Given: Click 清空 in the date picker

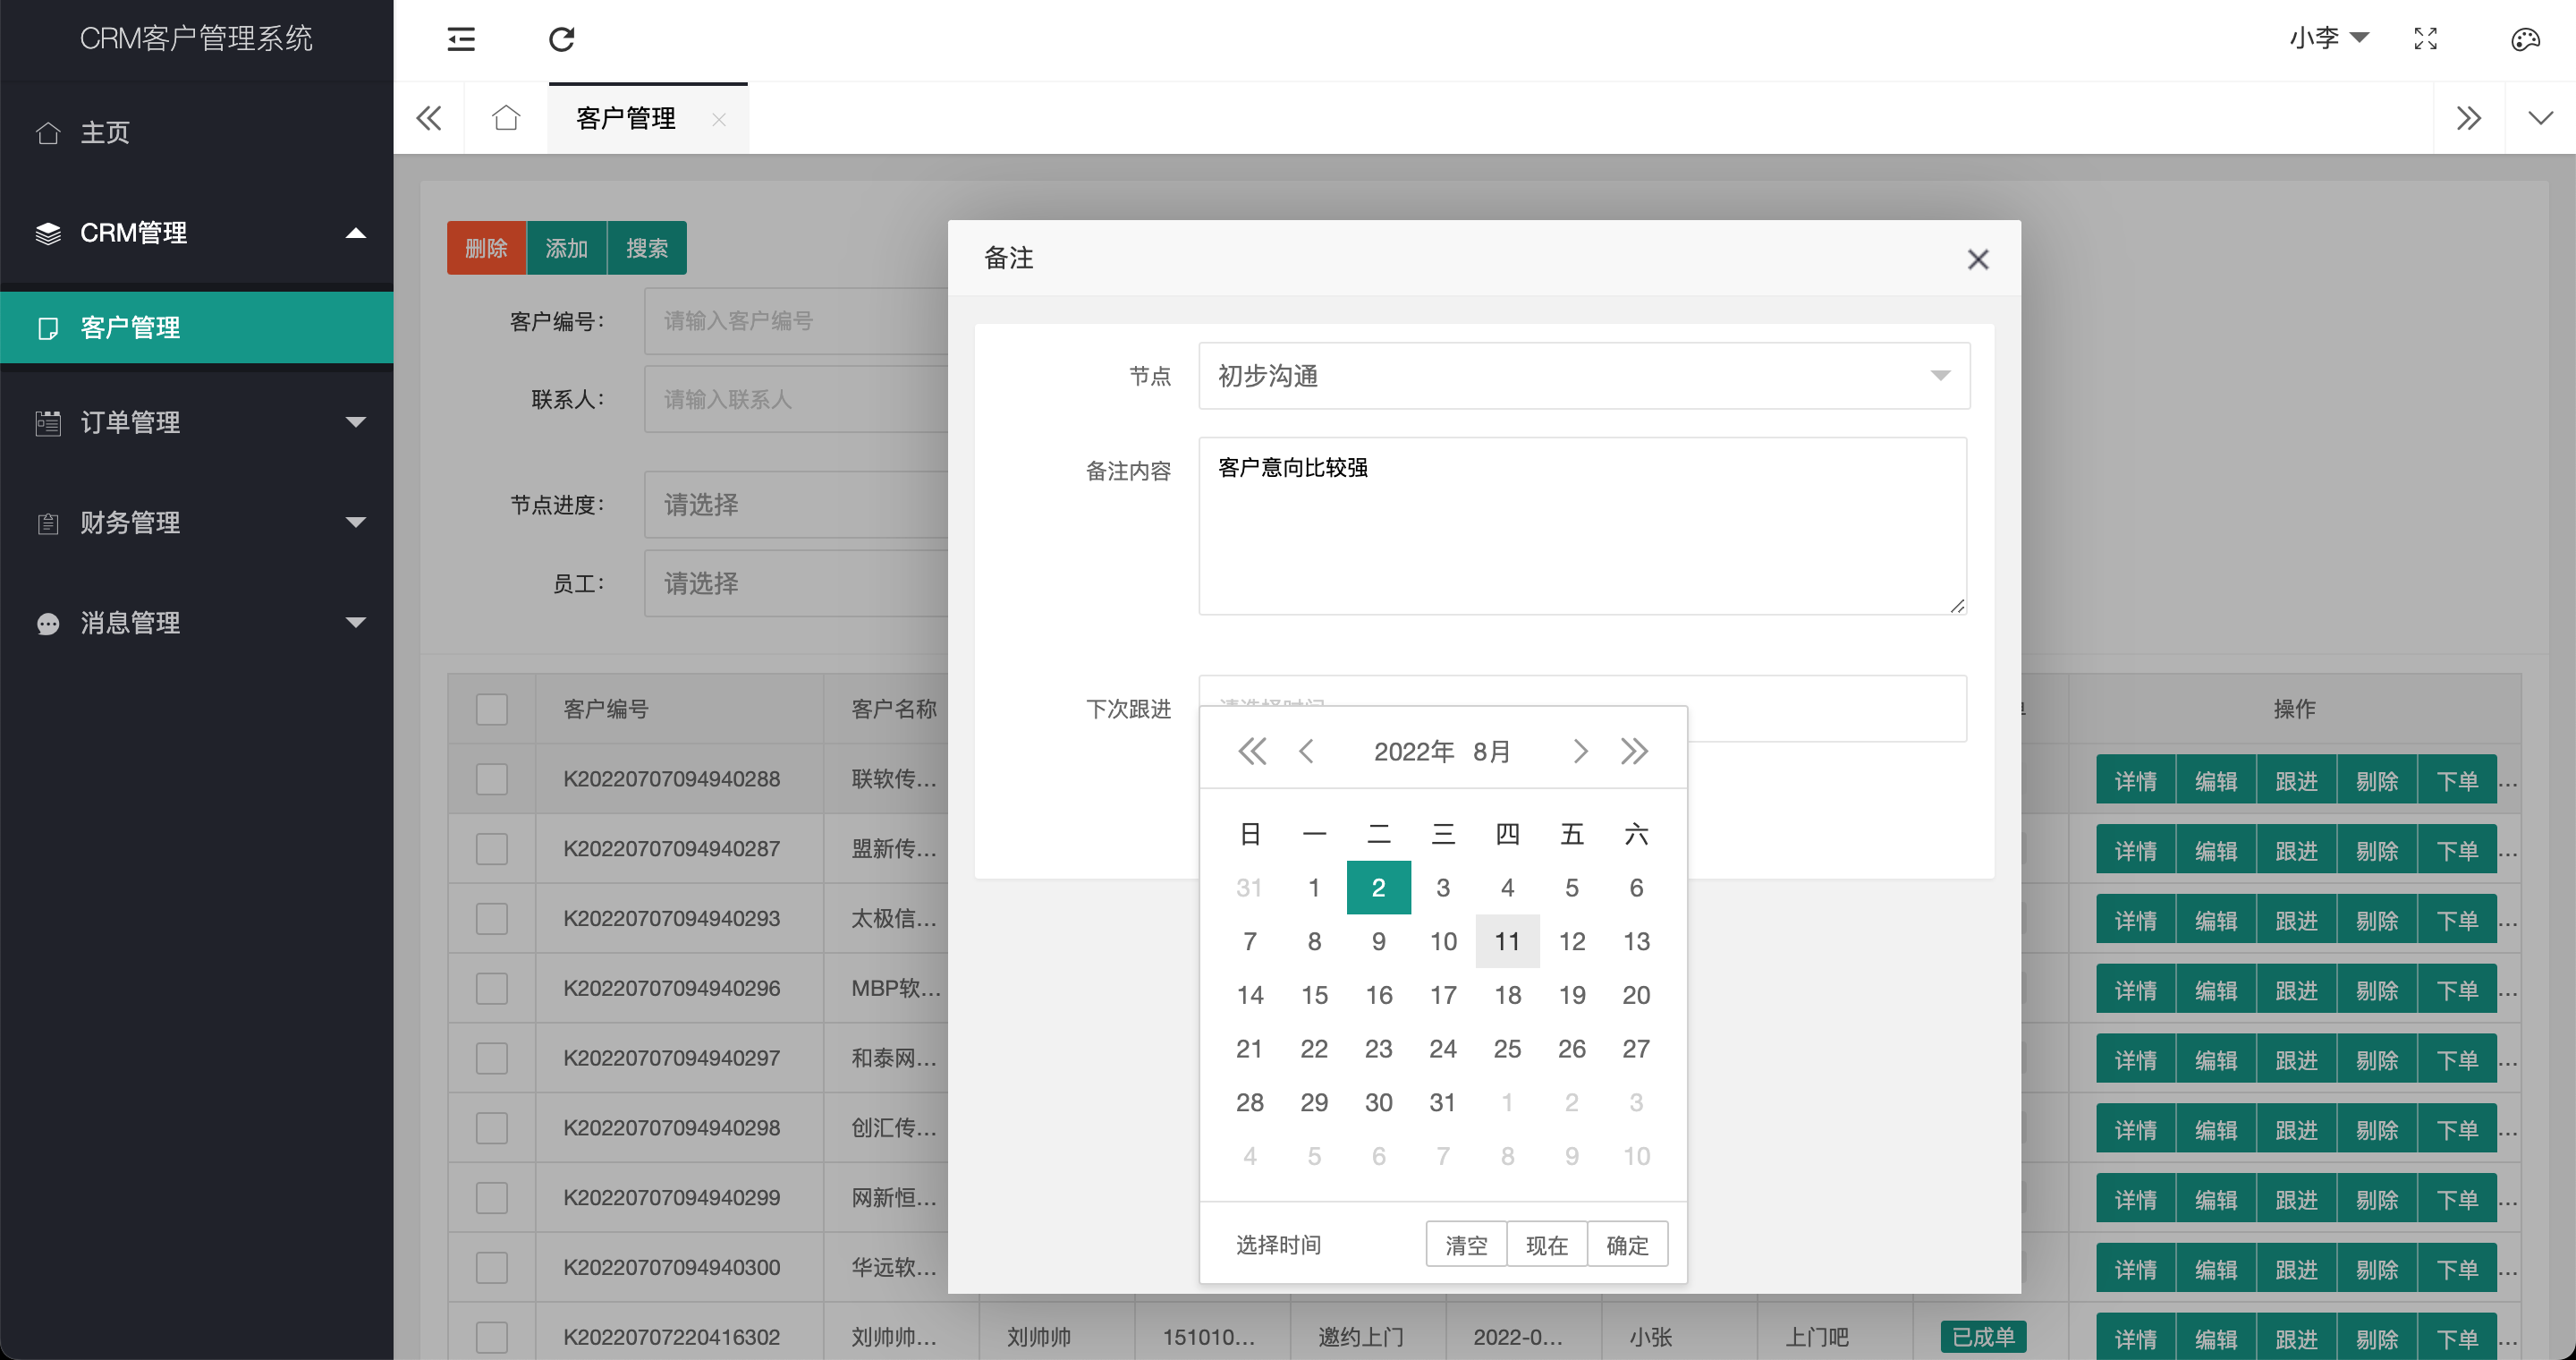Looking at the screenshot, I should click(1466, 1244).
